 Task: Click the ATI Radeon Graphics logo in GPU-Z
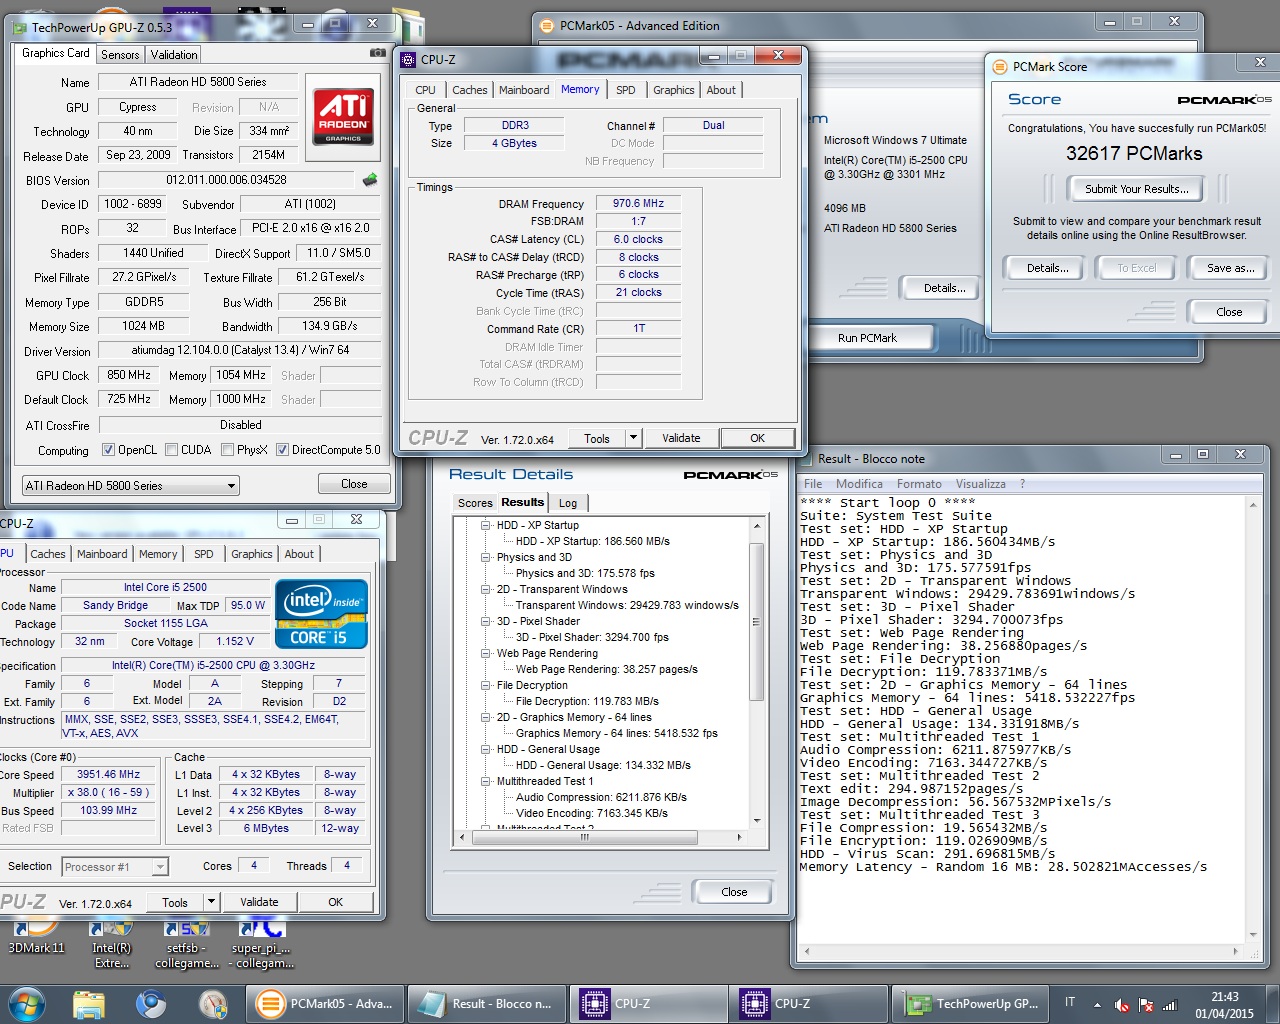[x=343, y=115]
